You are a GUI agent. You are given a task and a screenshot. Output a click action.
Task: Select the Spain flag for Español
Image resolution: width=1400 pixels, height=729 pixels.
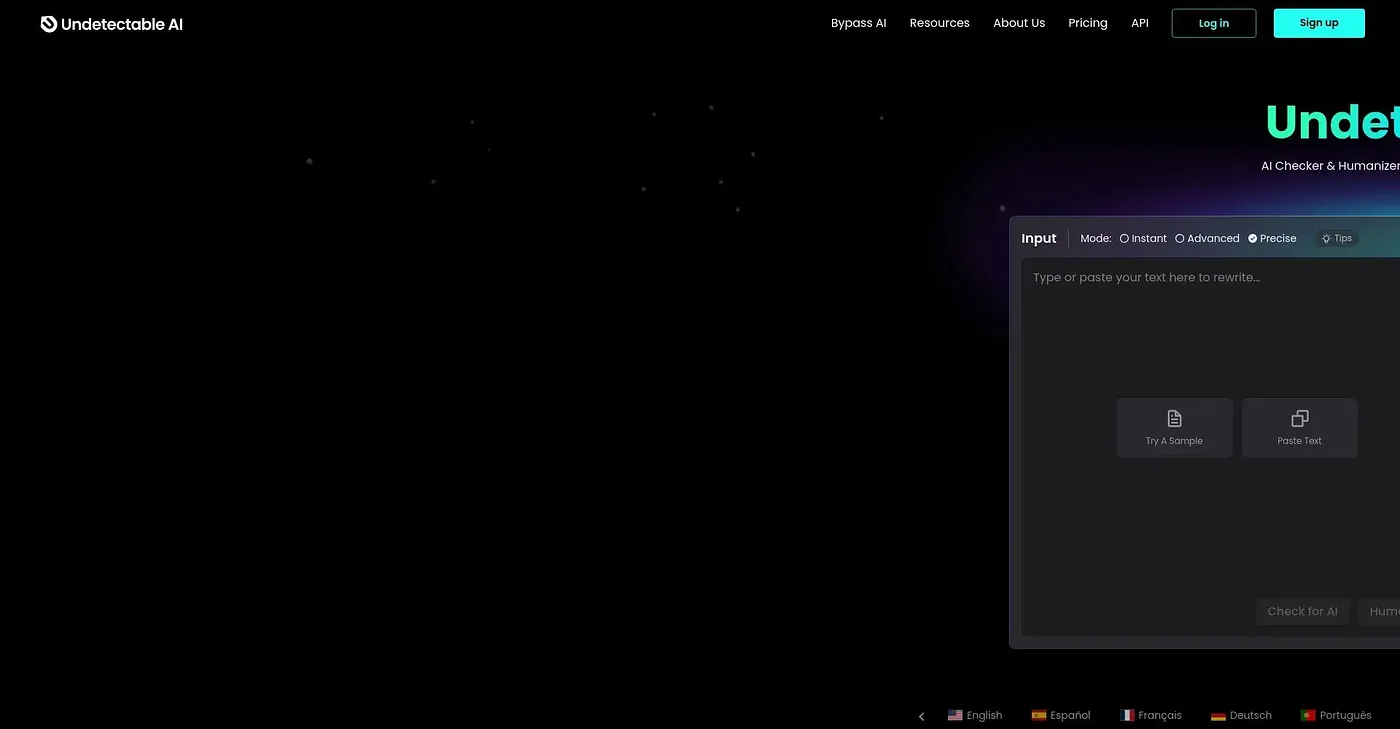tap(1039, 715)
